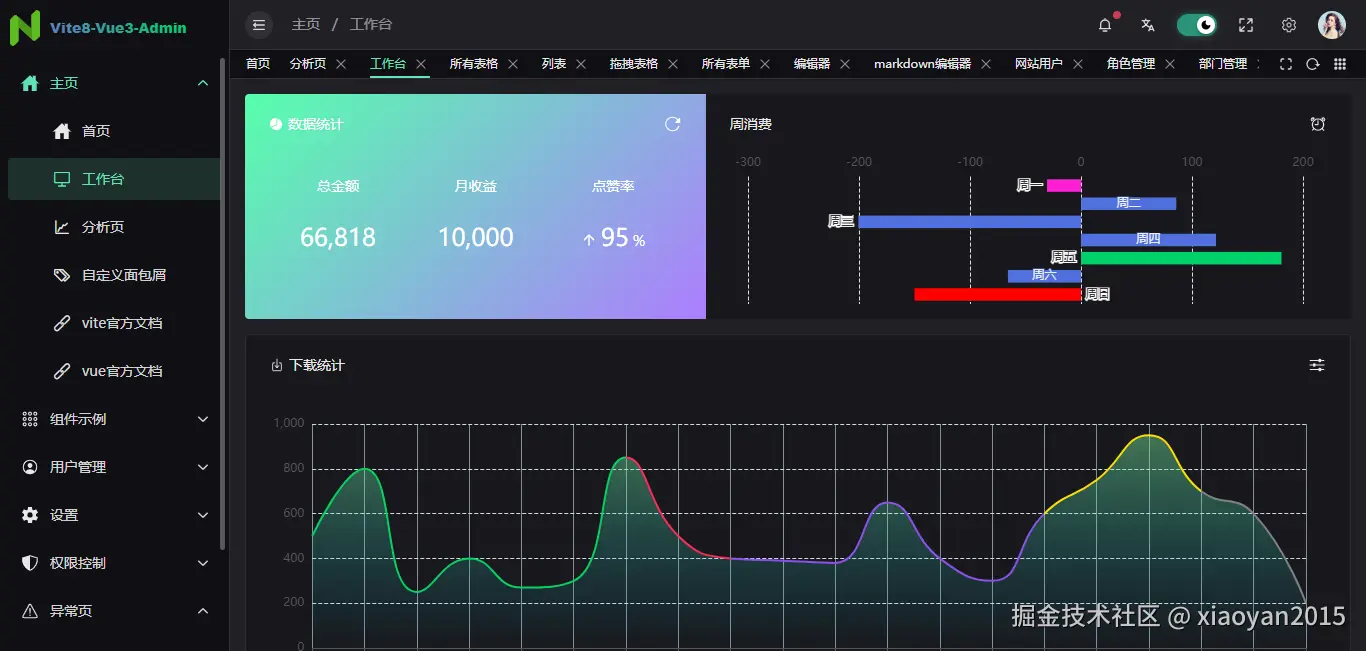
Task: Click the sidebar vertical scrollbar
Action: (x=223, y=304)
